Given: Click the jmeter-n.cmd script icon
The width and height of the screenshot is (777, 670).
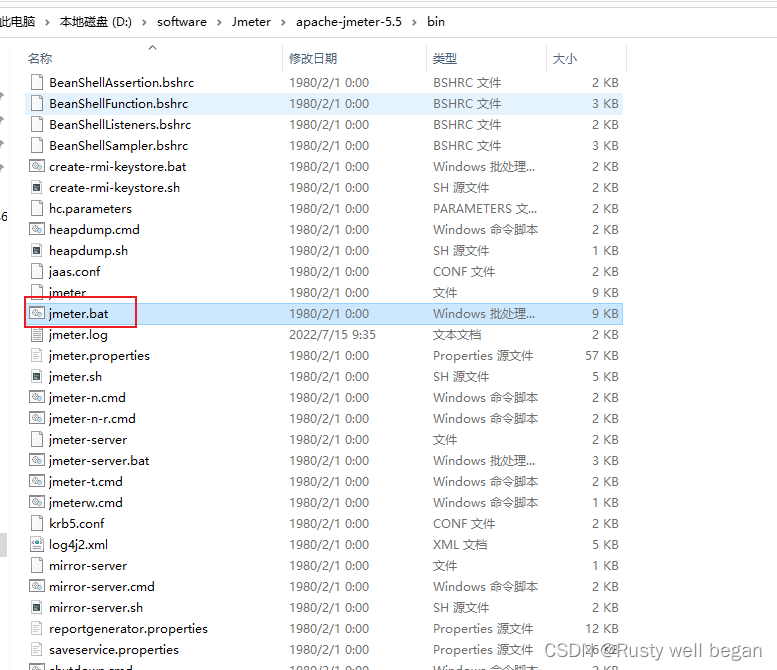Looking at the screenshot, I should 37,397.
